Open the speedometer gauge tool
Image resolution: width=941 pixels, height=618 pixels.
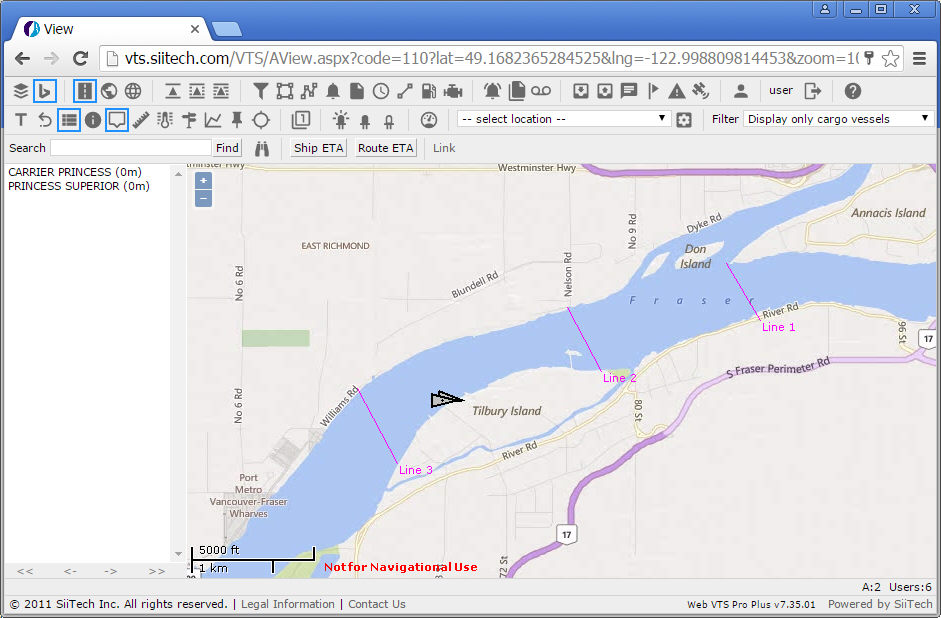429,120
